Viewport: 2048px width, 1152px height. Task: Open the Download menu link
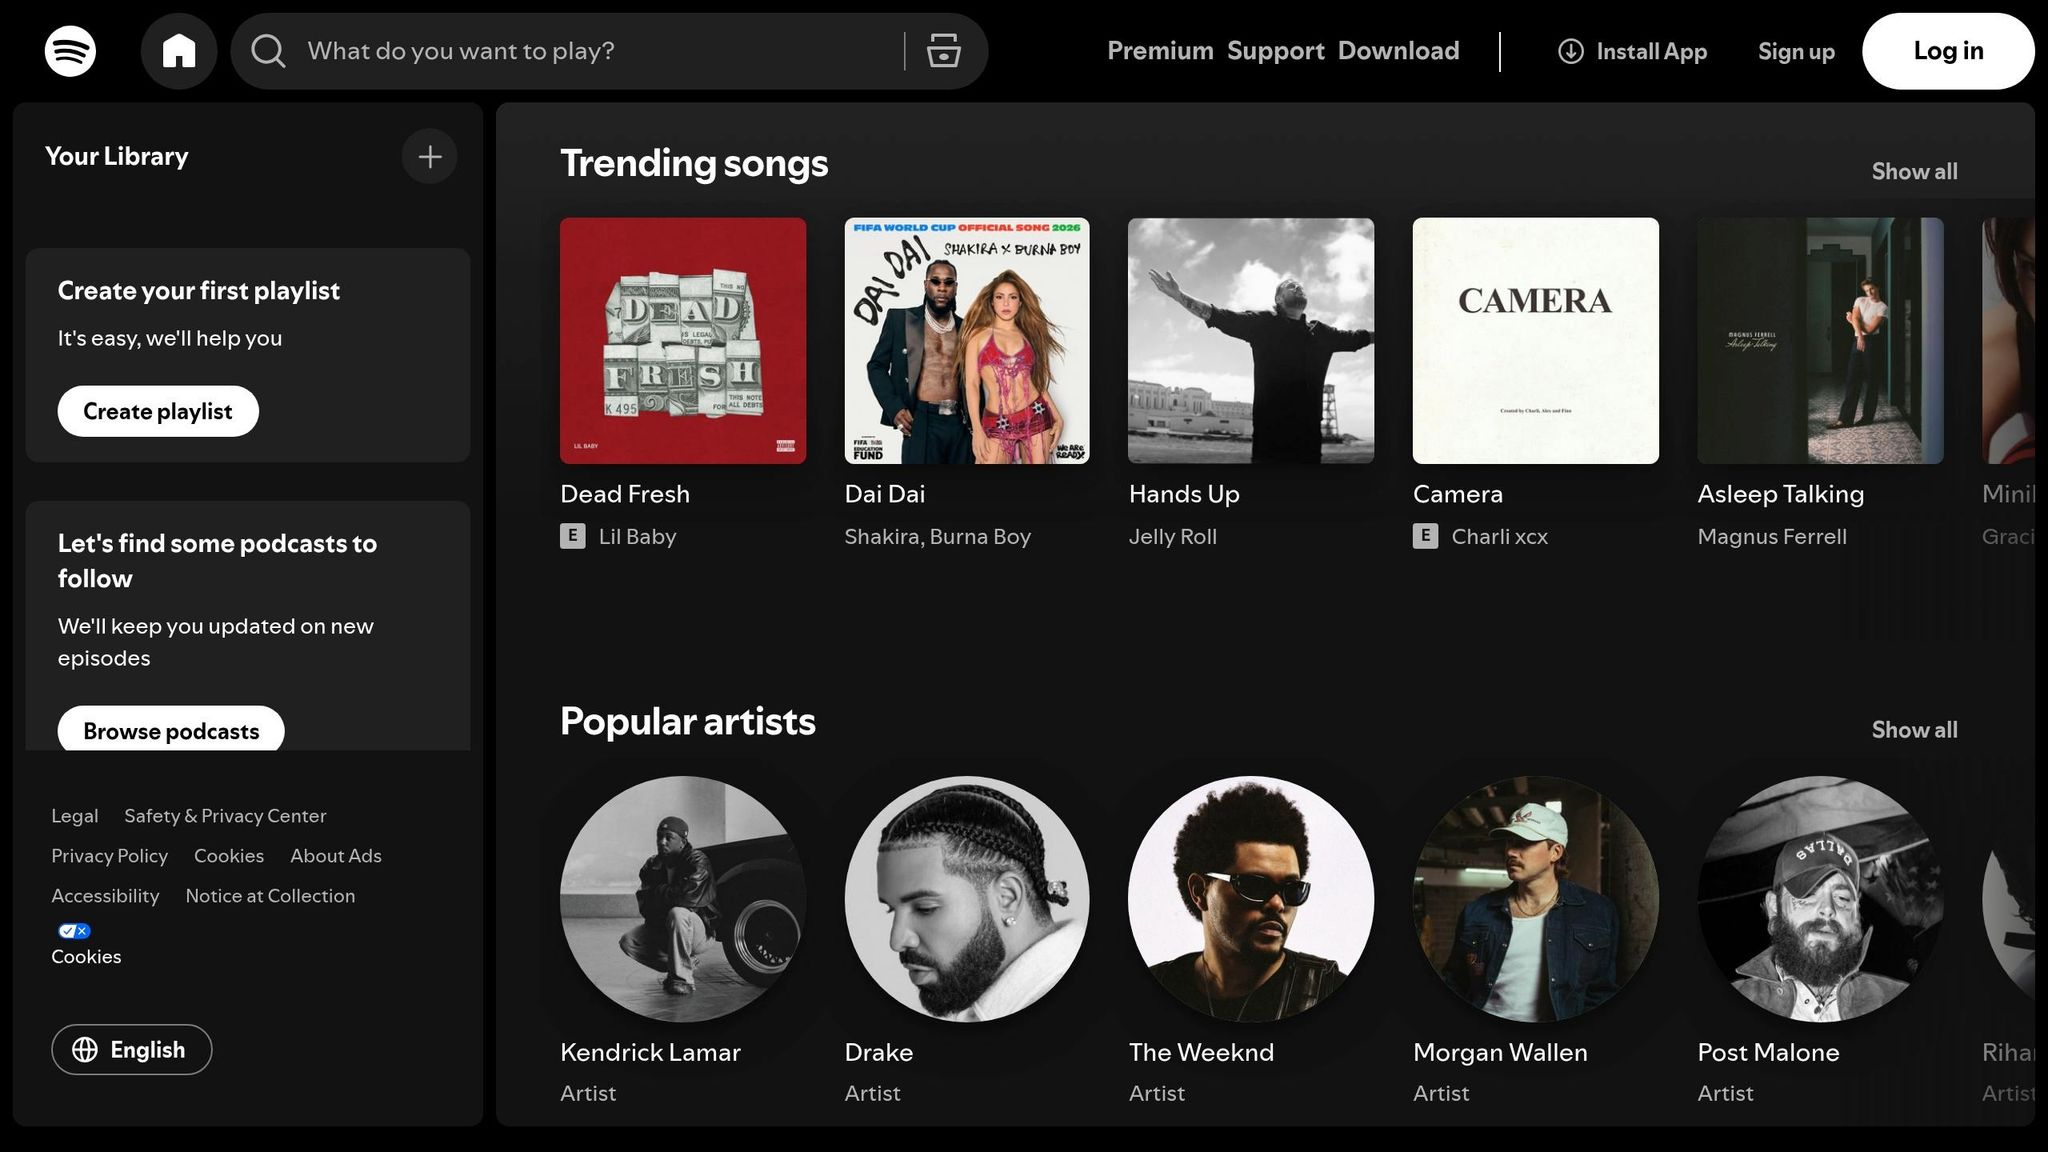(1398, 51)
